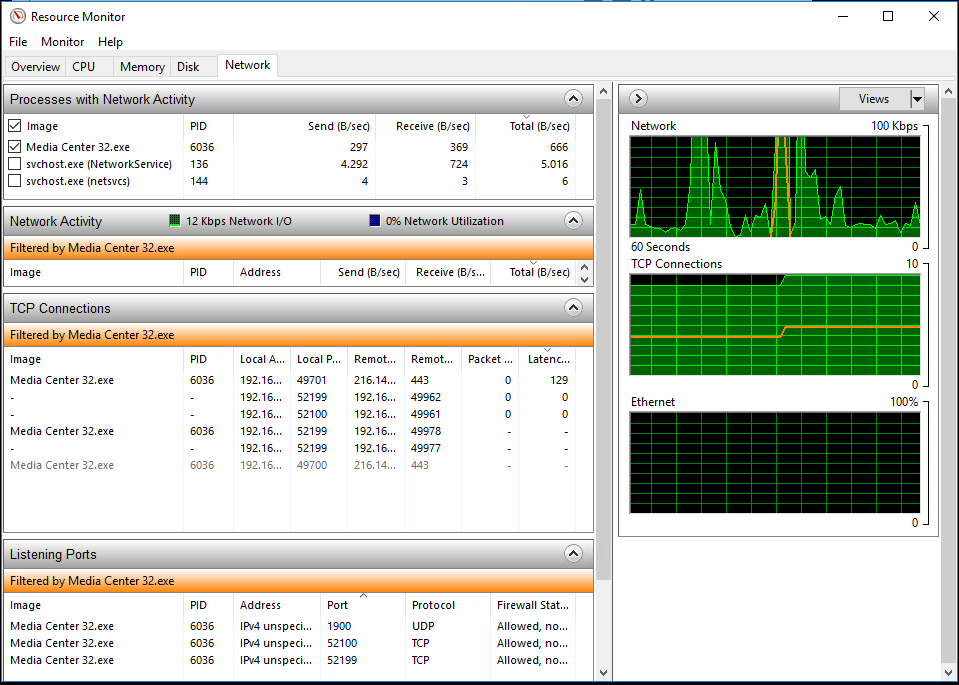
Task: Sort processes by PID column header
Action: [x=208, y=126]
